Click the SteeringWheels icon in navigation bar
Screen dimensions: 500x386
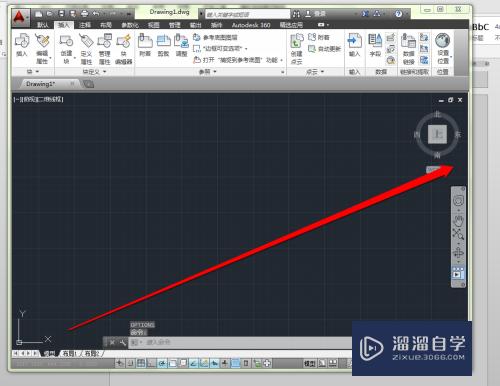(x=458, y=201)
